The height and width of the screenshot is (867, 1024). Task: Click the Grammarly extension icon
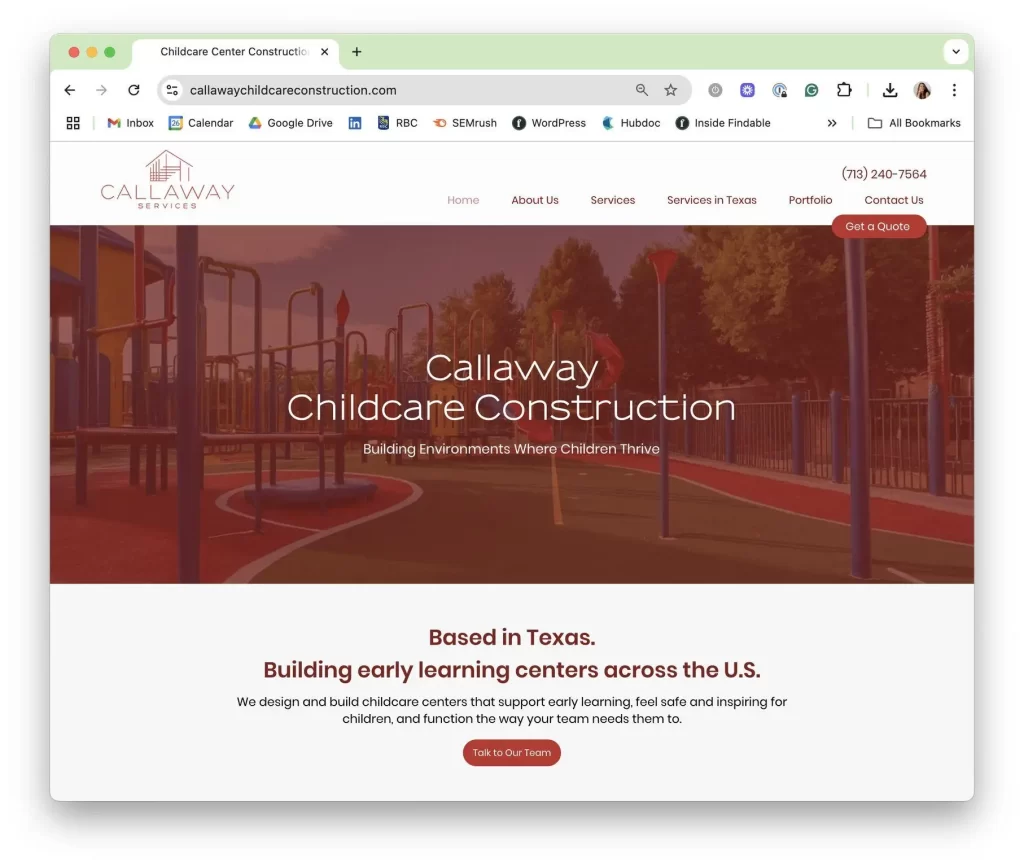(812, 90)
